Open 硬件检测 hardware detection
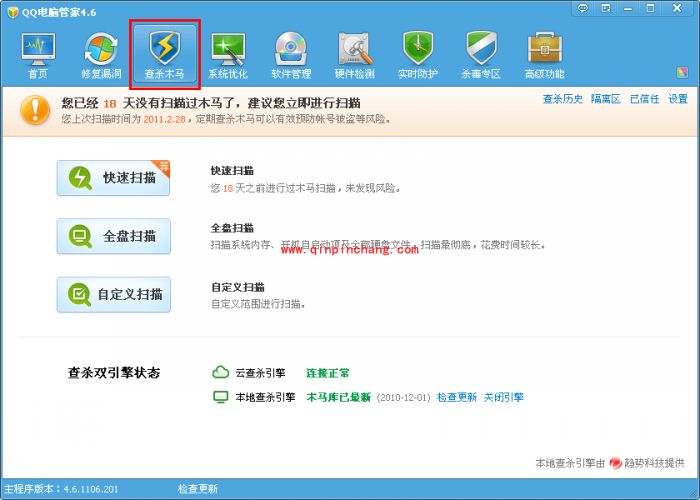700x500 pixels. pyautogui.click(x=354, y=56)
